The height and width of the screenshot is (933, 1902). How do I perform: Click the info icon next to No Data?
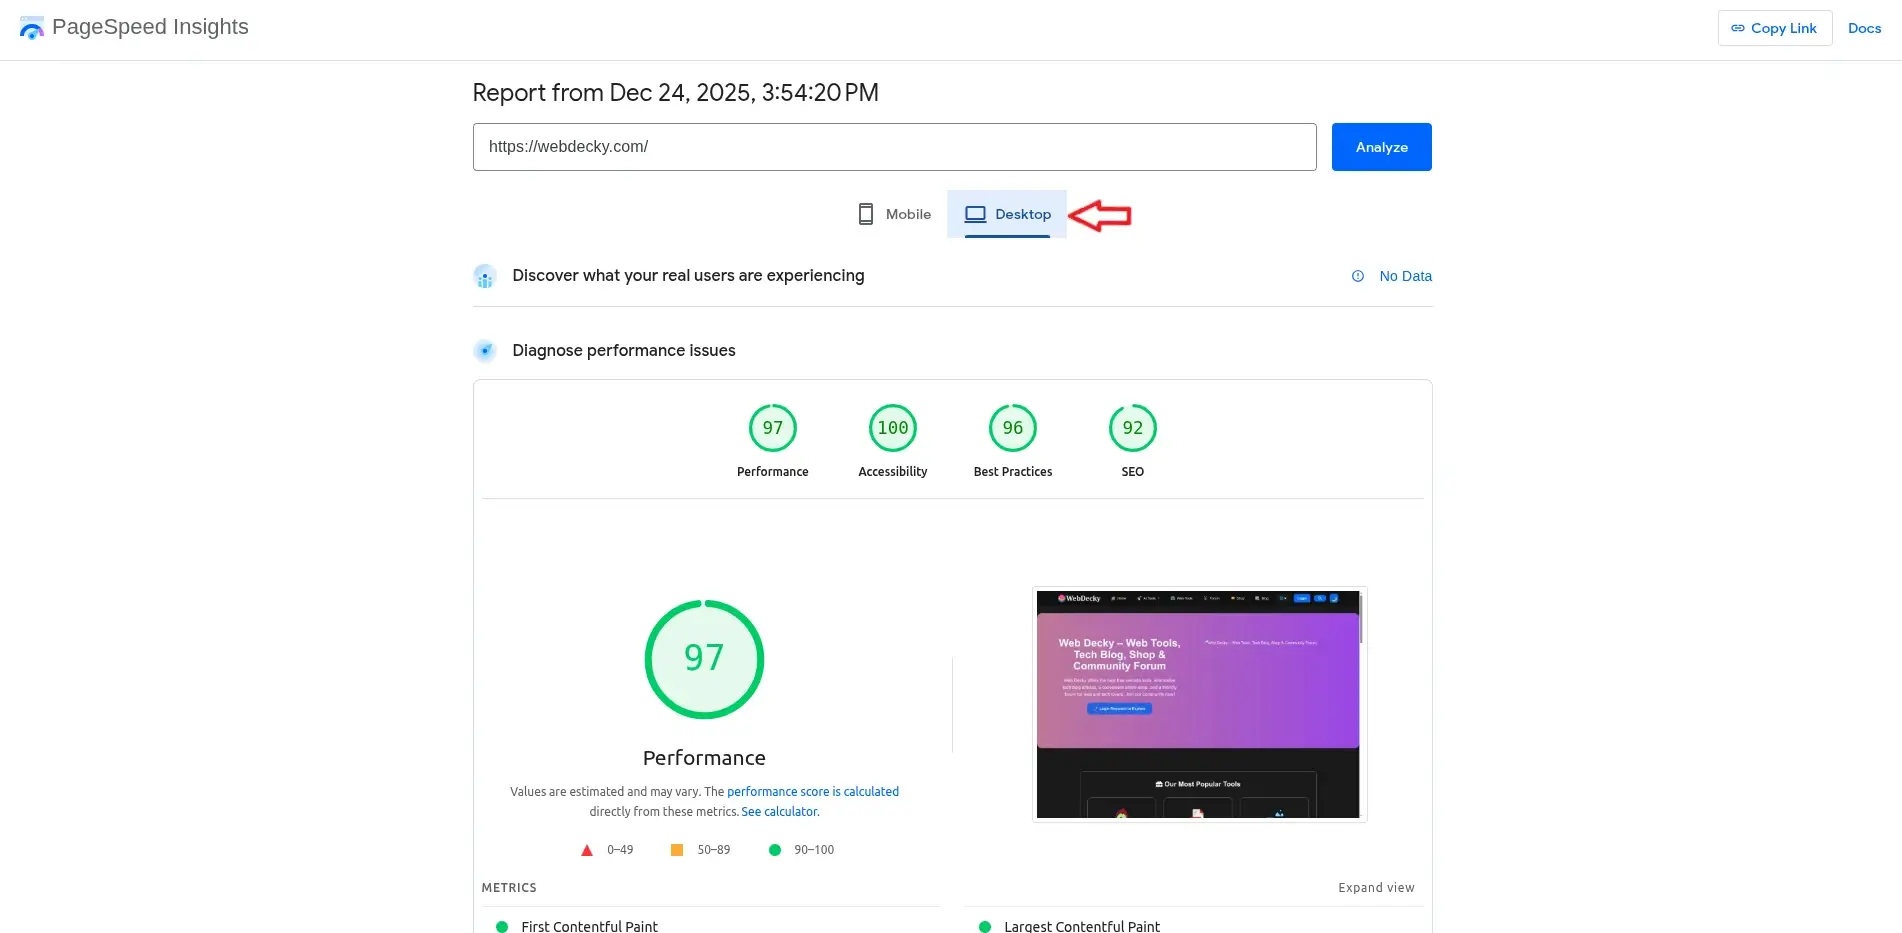coord(1356,276)
